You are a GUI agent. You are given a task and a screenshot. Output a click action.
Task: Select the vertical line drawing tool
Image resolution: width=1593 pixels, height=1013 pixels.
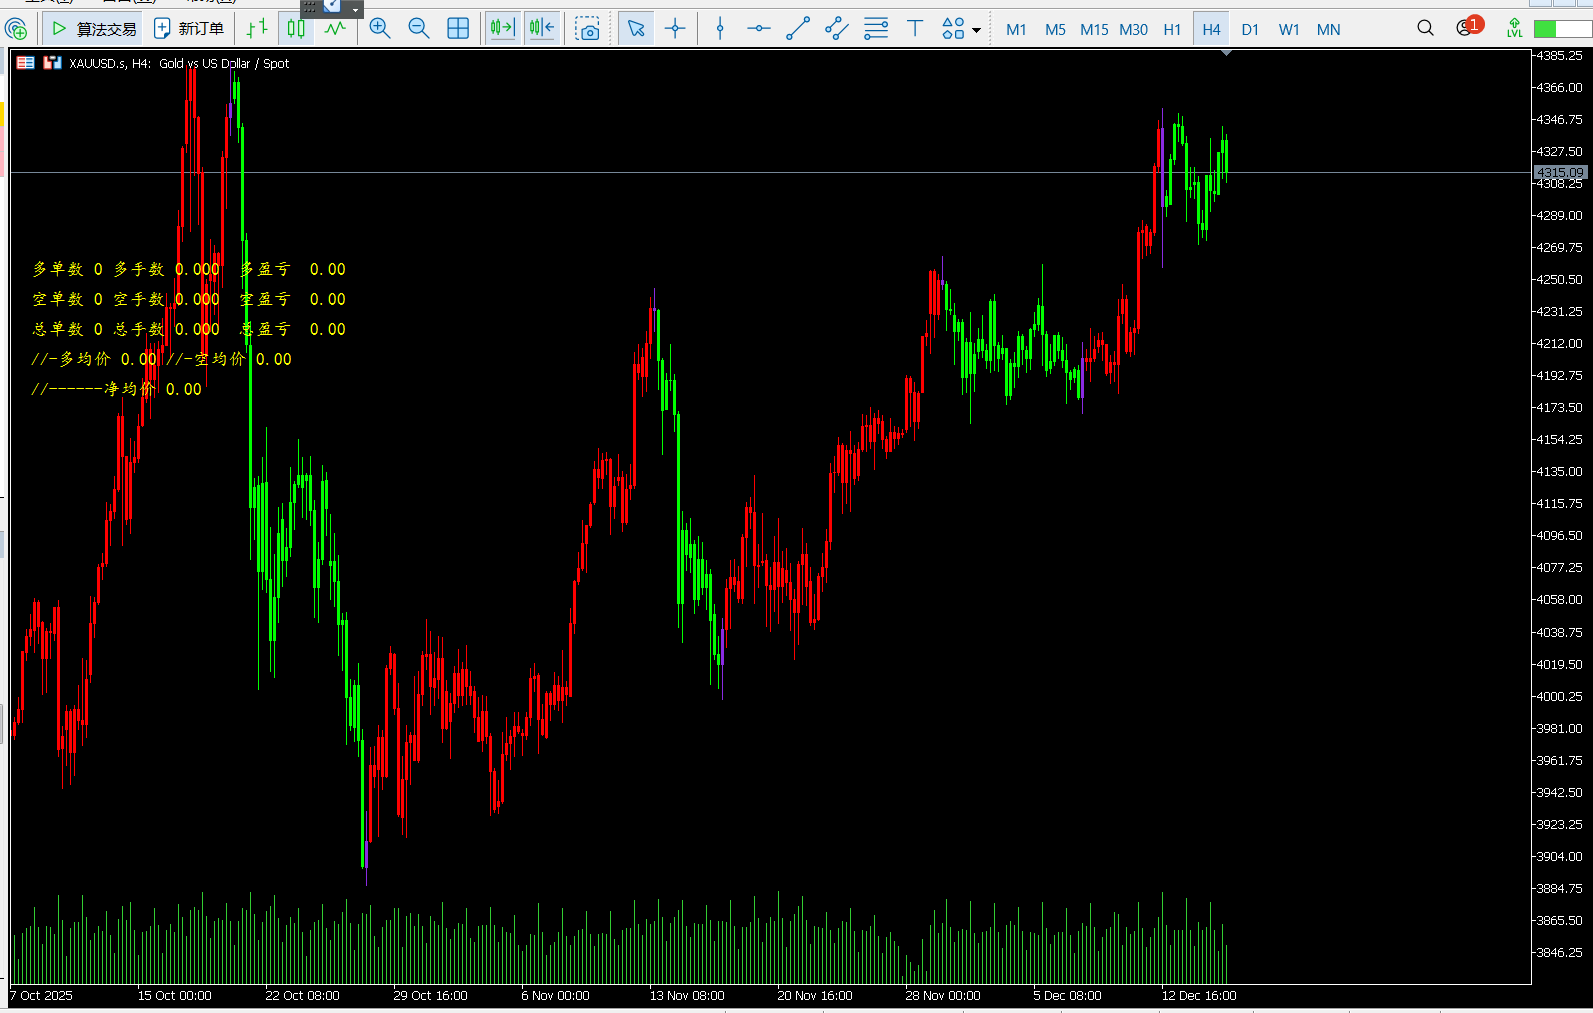(720, 29)
